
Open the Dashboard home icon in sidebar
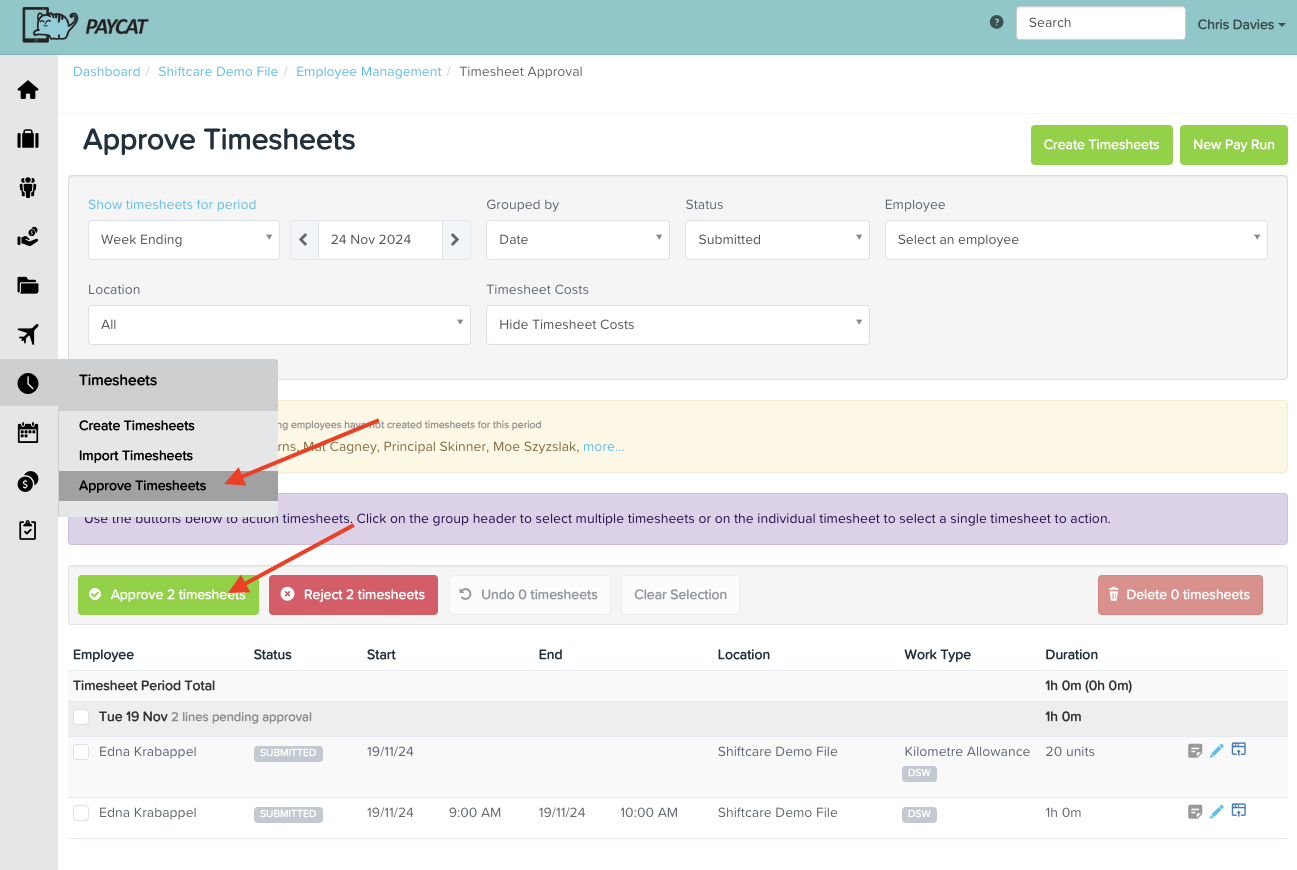pos(28,90)
